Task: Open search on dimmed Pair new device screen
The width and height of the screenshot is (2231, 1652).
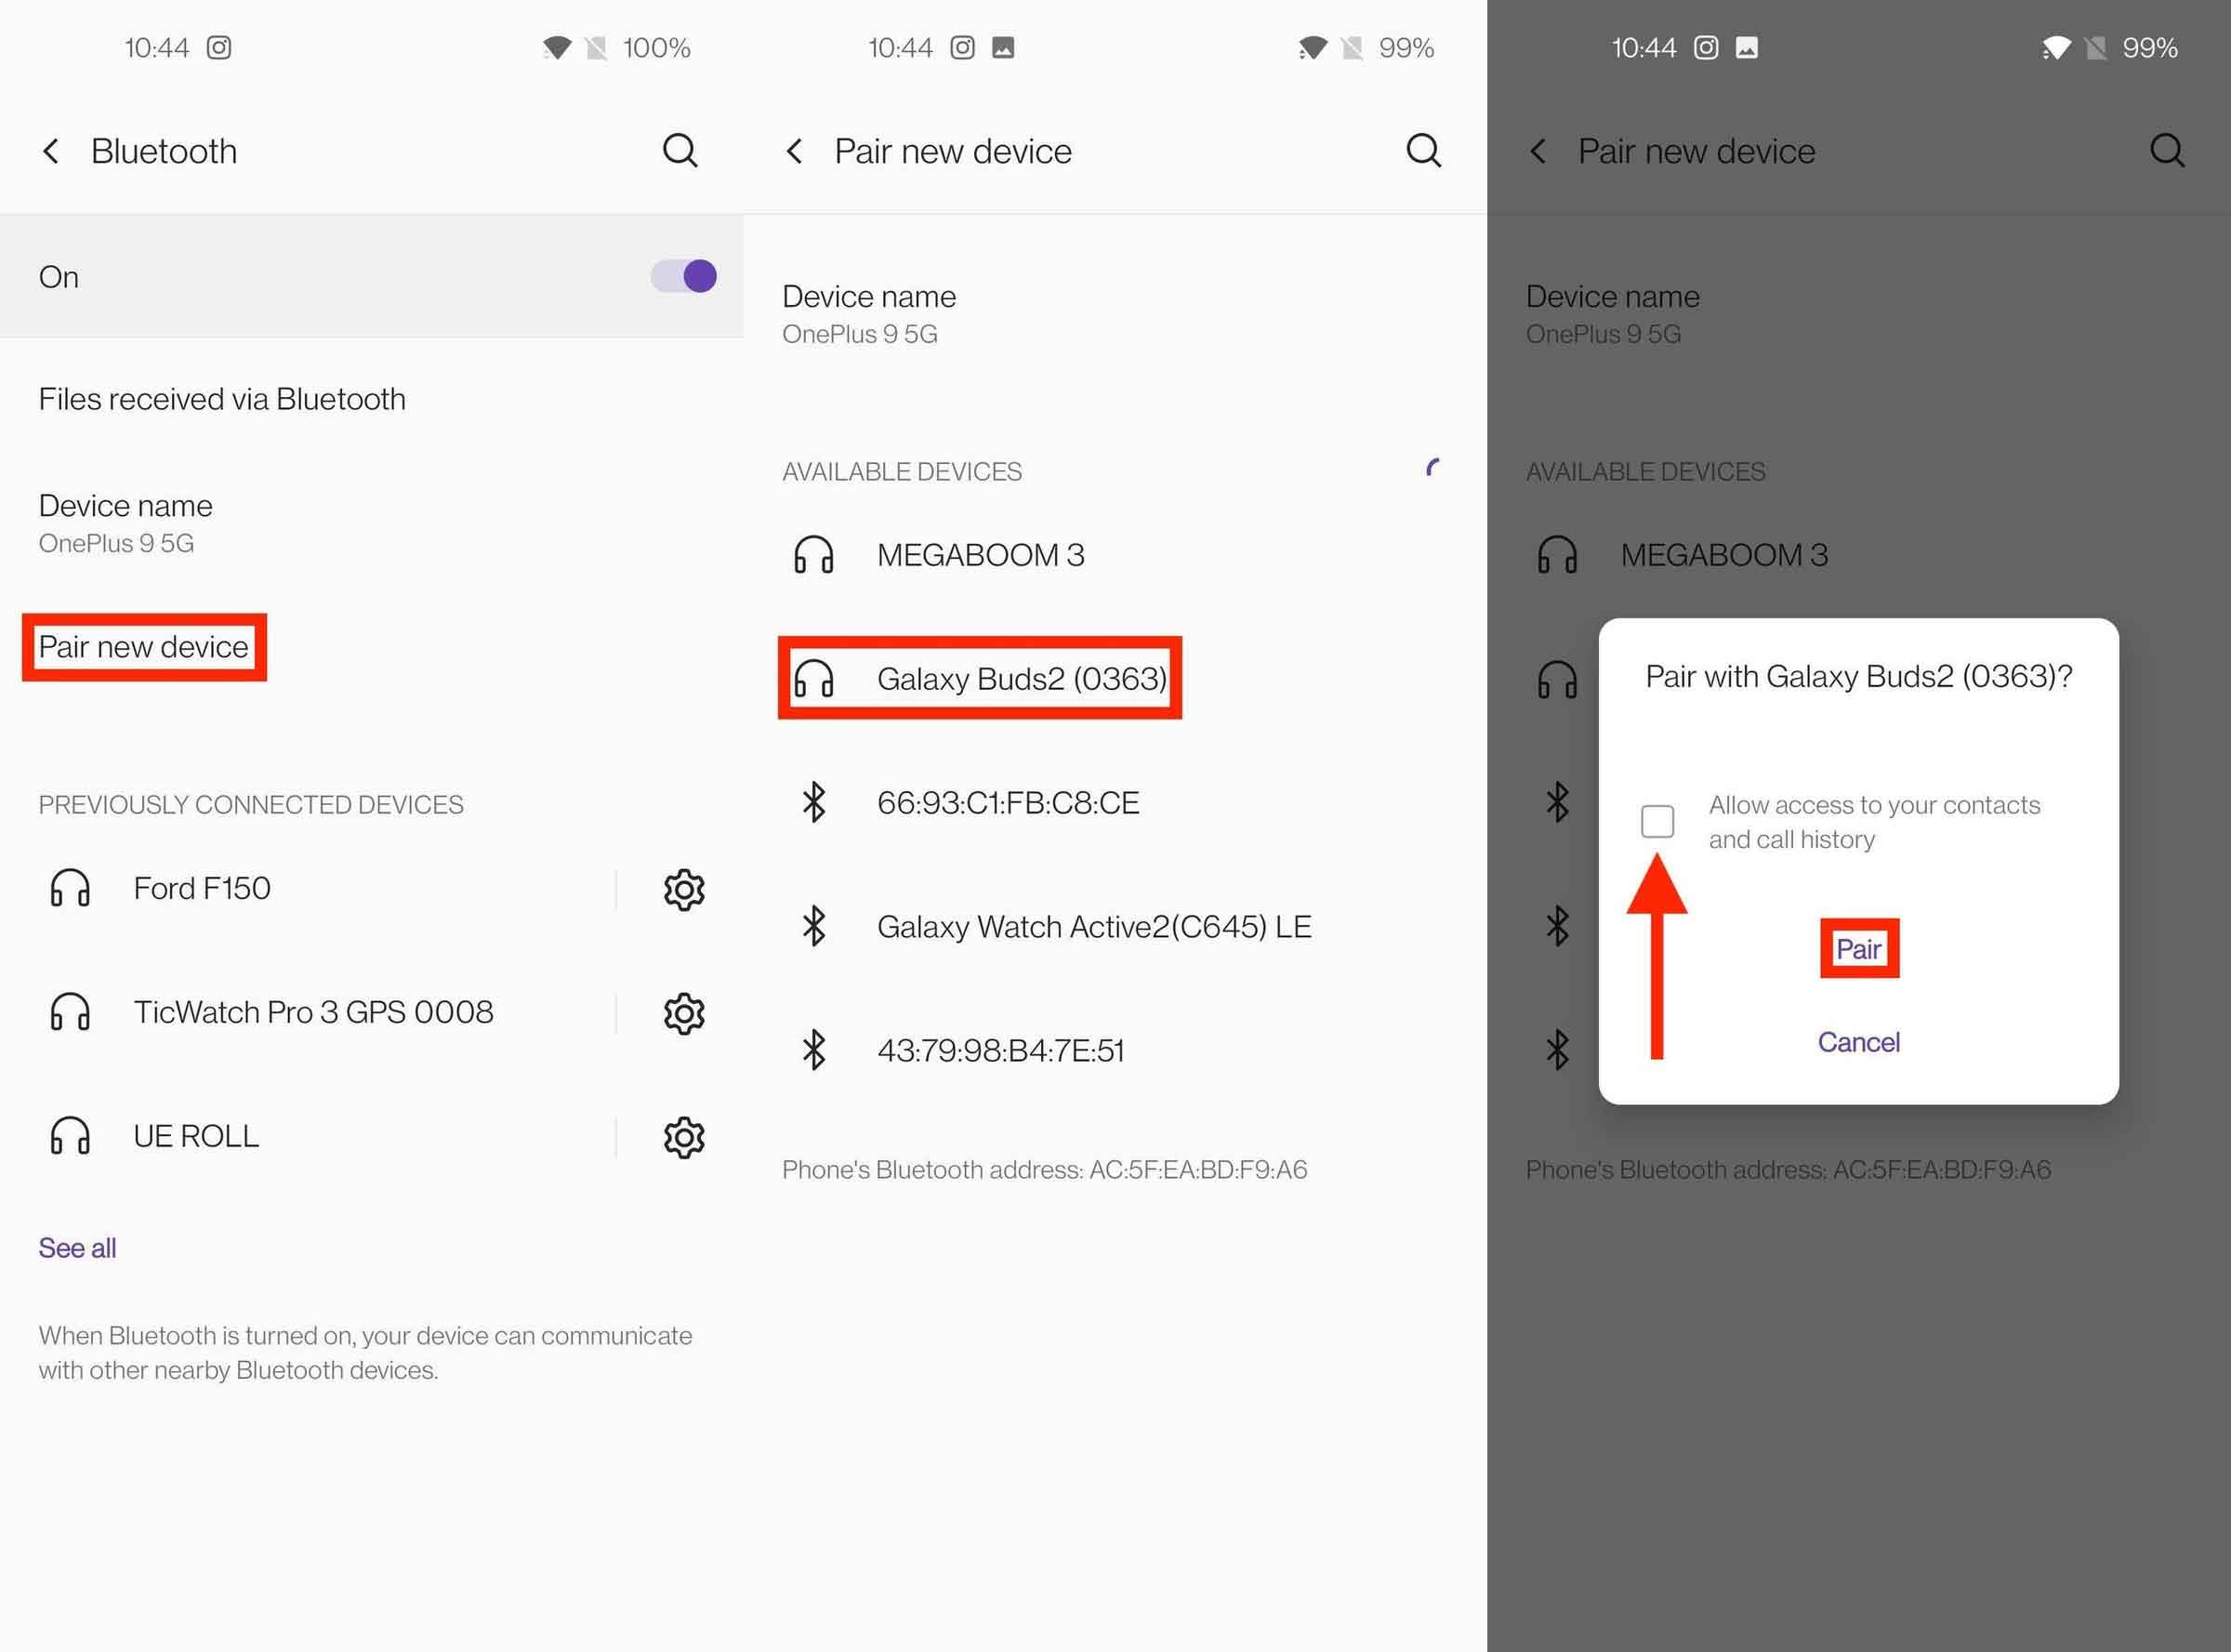Action: pyautogui.click(x=2167, y=151)
